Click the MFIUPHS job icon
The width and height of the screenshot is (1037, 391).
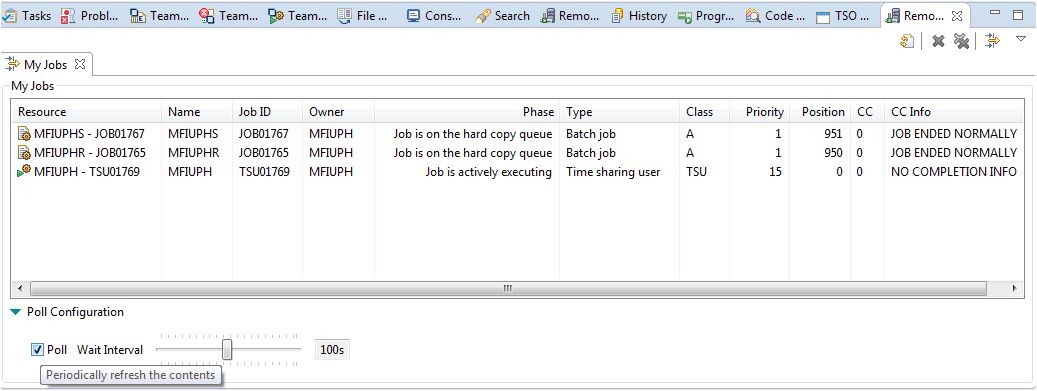point(24,134)
